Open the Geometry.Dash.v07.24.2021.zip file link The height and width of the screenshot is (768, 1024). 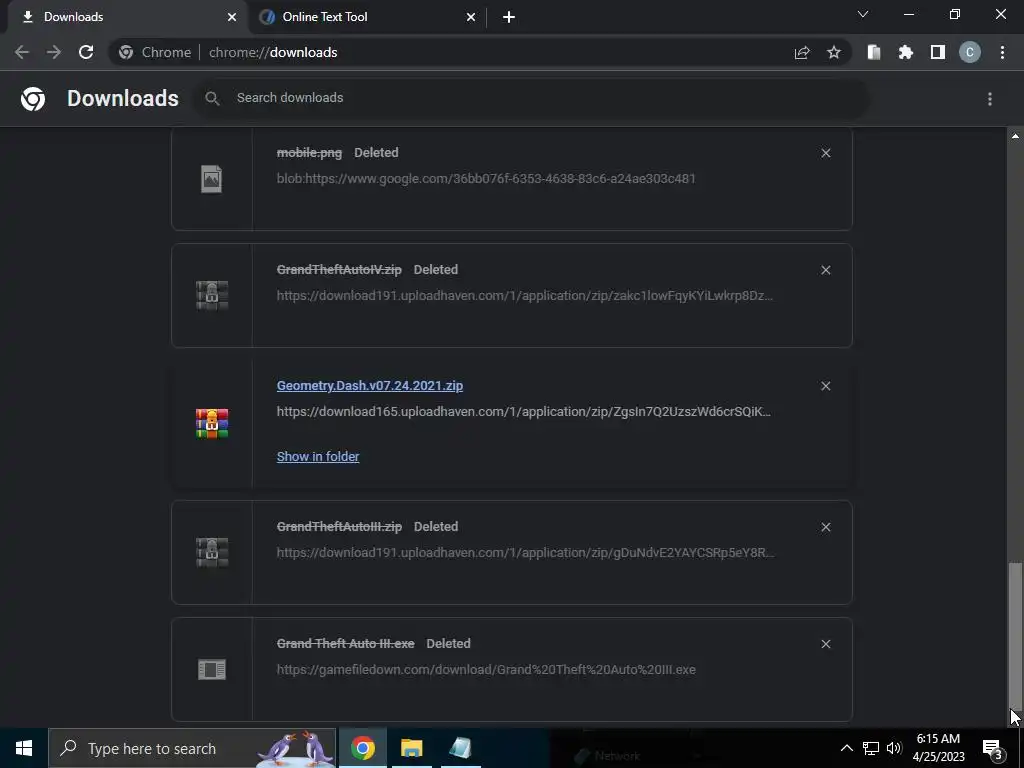tap(370, 385)
